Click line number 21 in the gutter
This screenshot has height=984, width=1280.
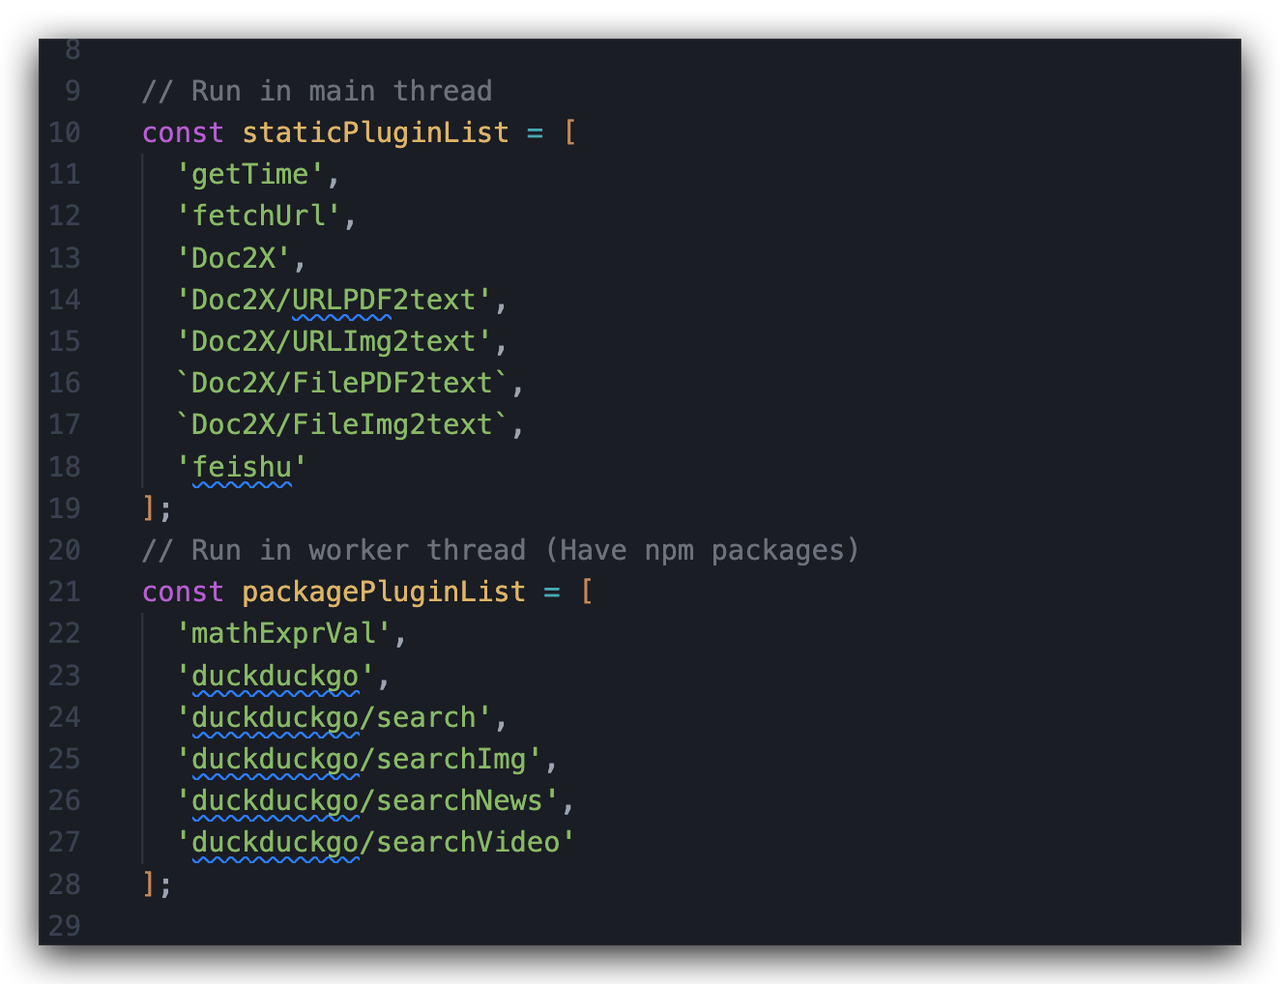(x=65, y=592)
